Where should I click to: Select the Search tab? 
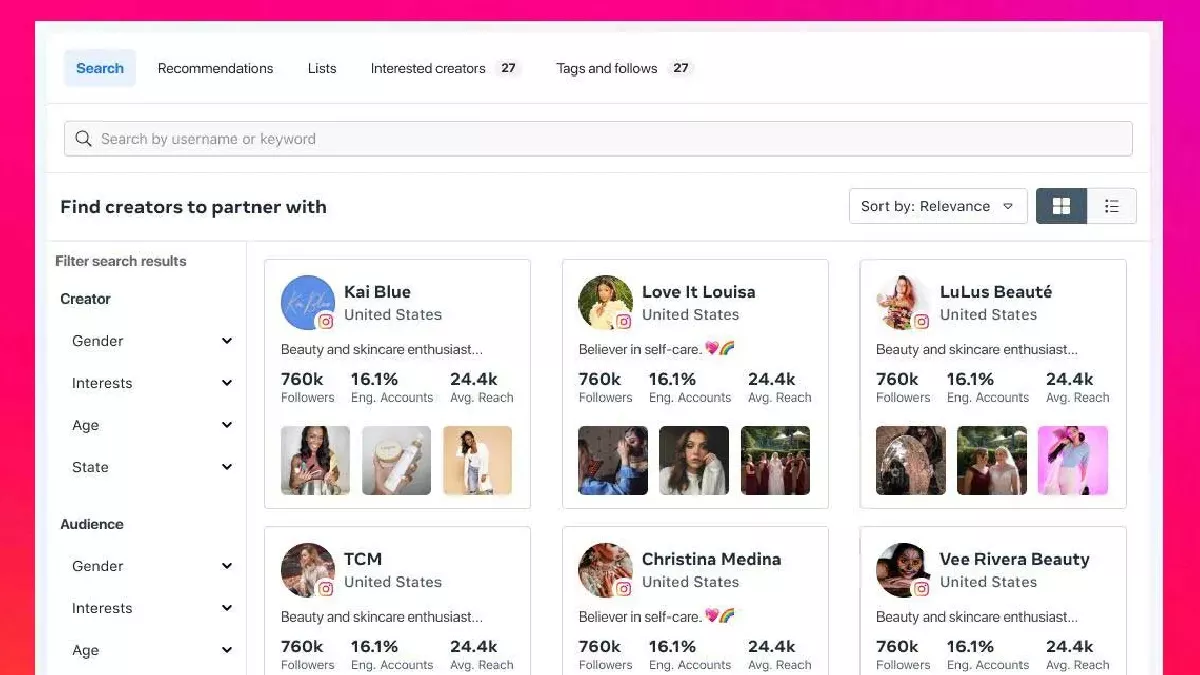tap(100, 68)
